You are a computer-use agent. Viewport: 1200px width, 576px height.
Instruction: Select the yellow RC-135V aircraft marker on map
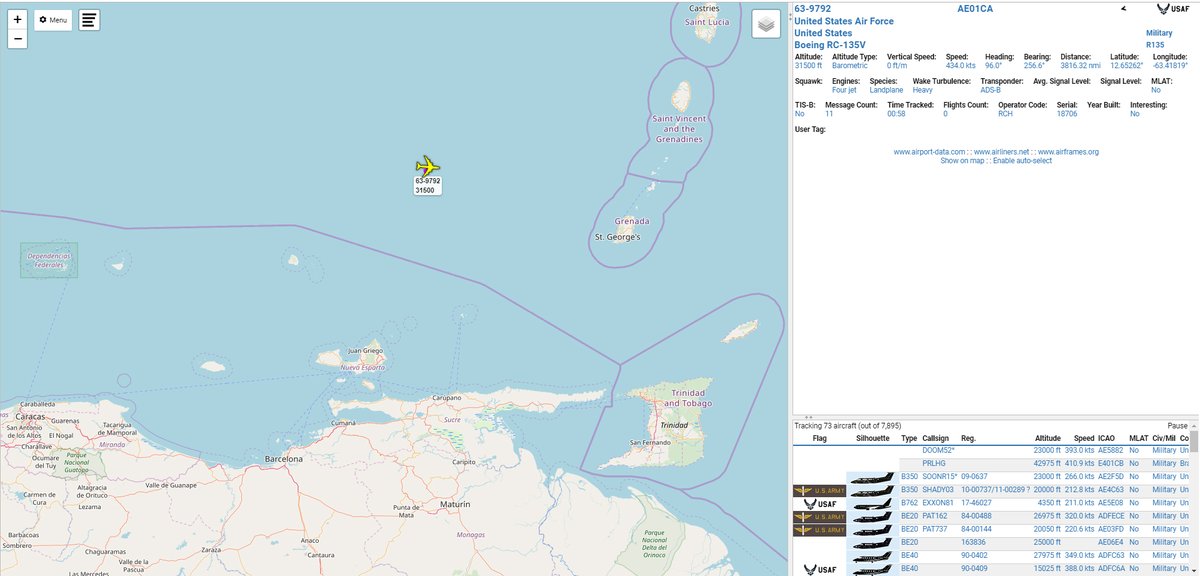(x=428, y=166)
